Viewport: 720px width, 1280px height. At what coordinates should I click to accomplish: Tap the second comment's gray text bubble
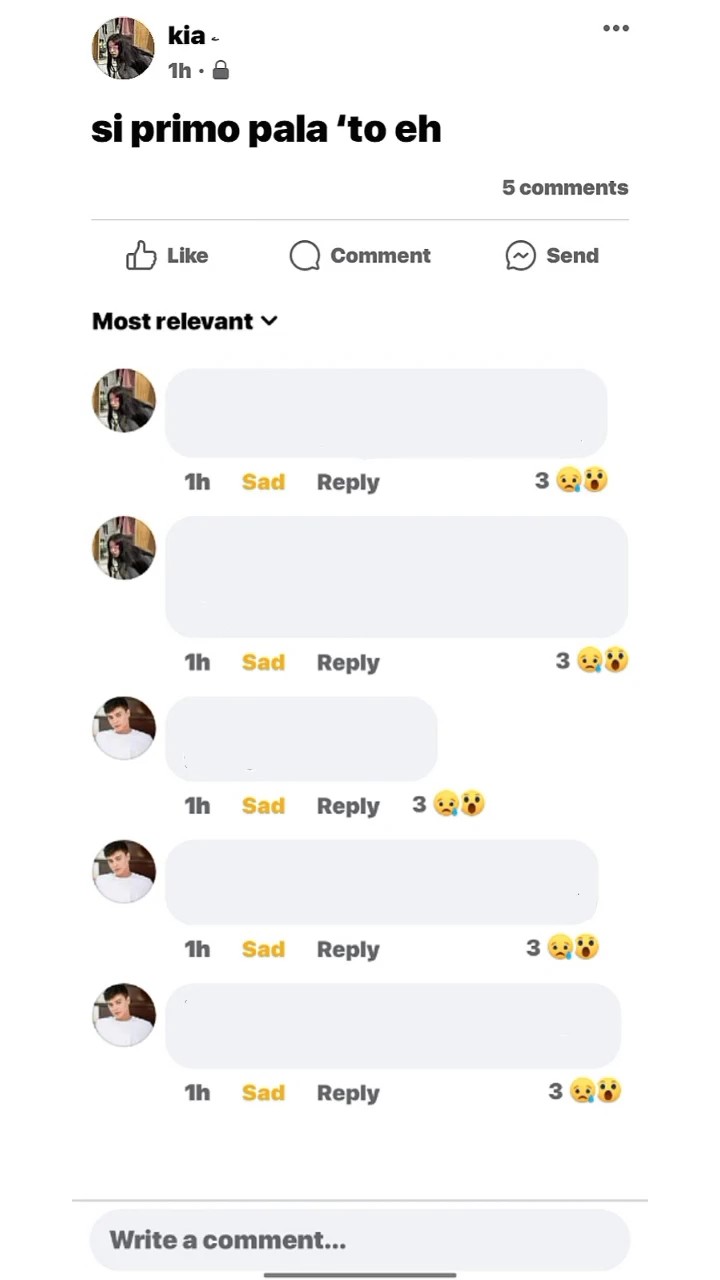(396, 577)
